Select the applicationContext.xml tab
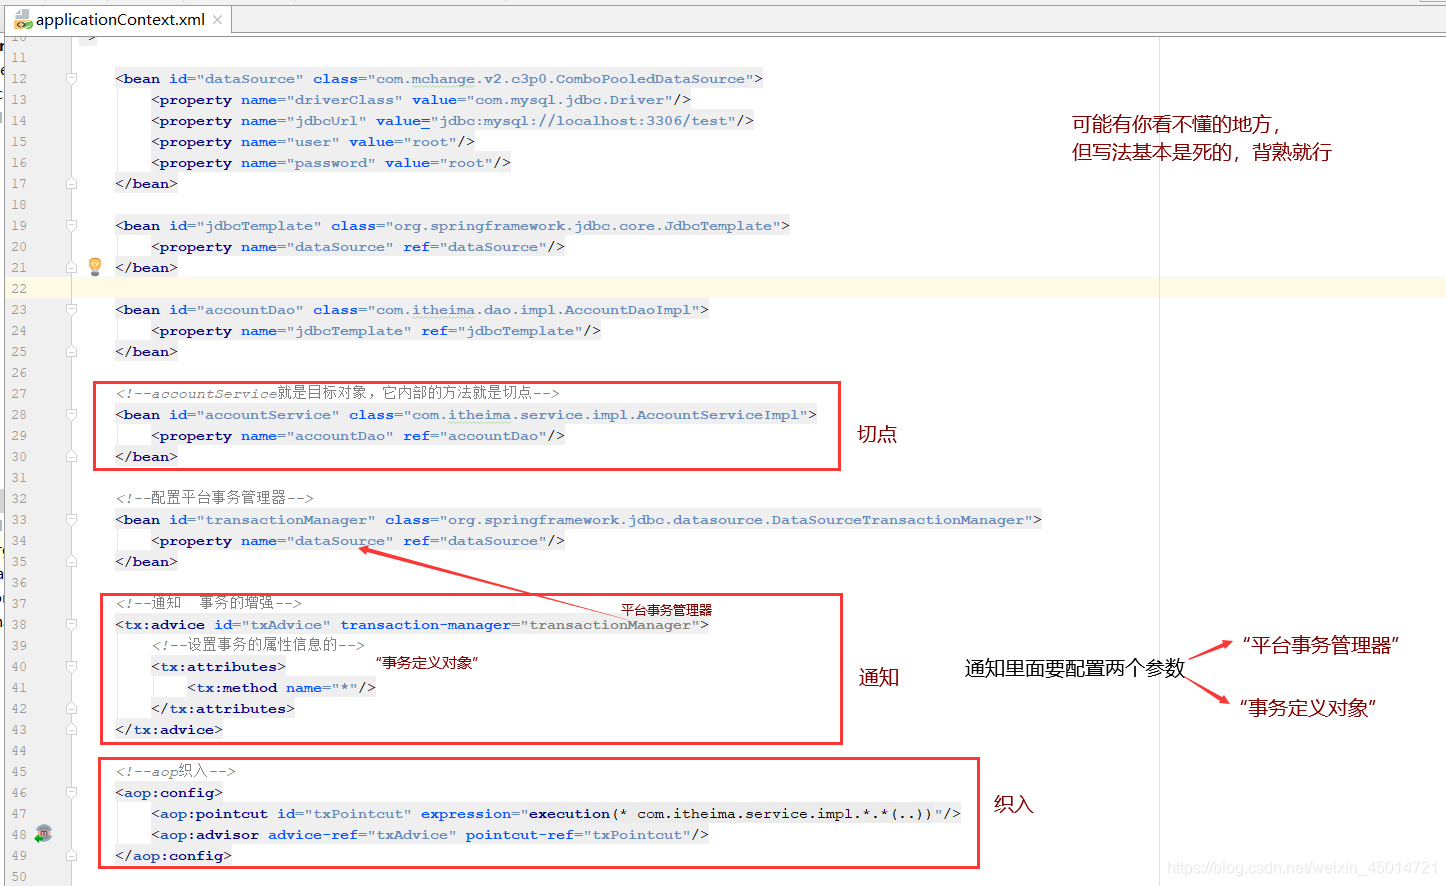 (x=119, y=19)
